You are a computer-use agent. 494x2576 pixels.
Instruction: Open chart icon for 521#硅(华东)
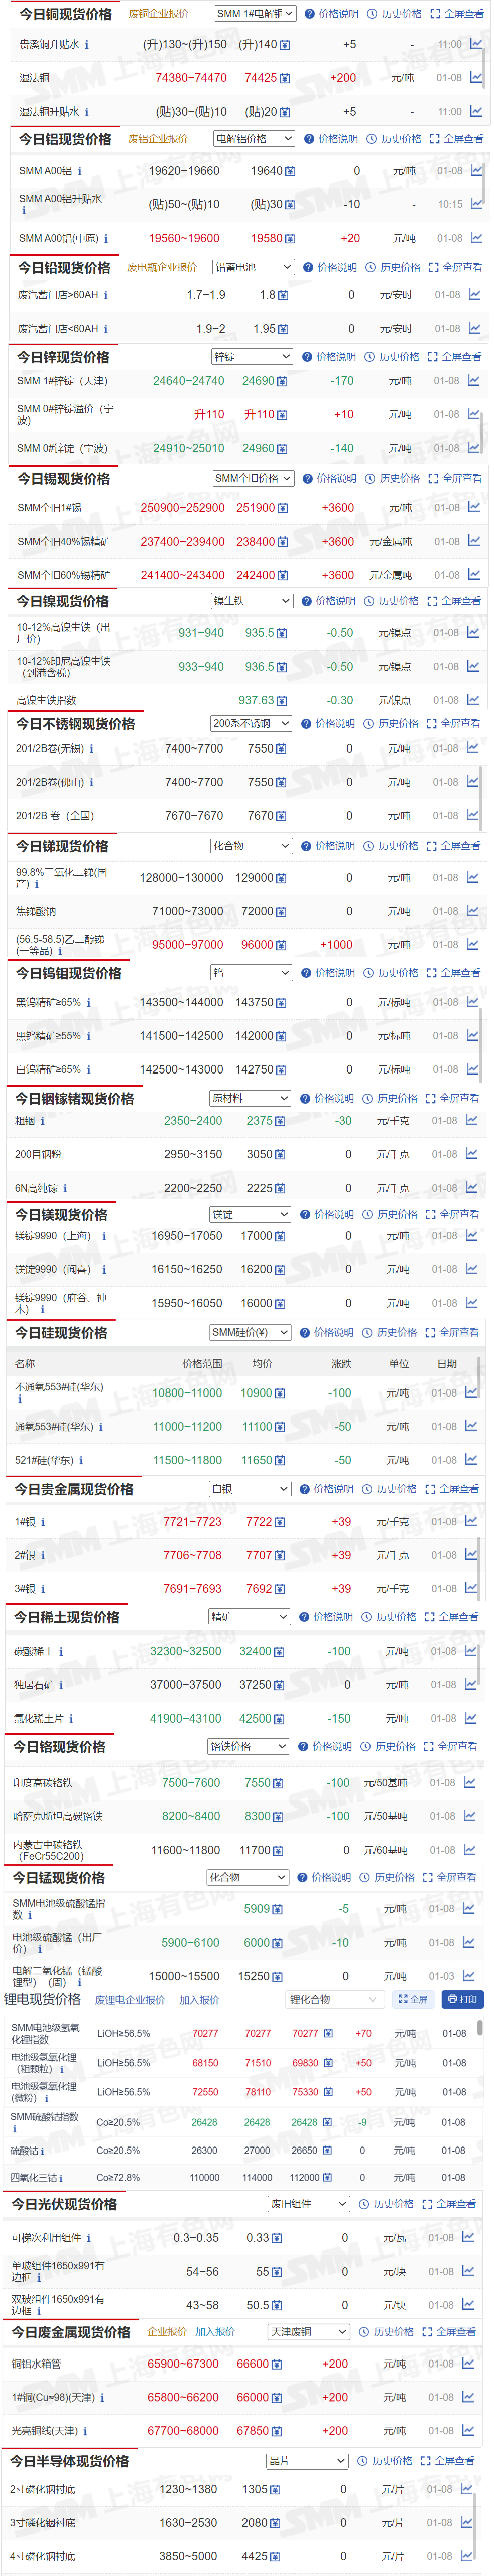tap(470, 1460)
